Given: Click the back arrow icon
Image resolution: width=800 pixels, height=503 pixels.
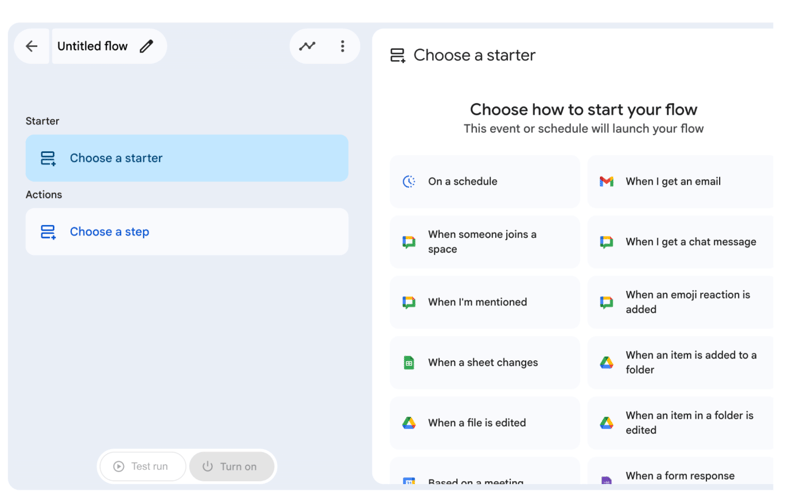Looking at the screenshot, I should pyautogui.click(x=32, y=46).
